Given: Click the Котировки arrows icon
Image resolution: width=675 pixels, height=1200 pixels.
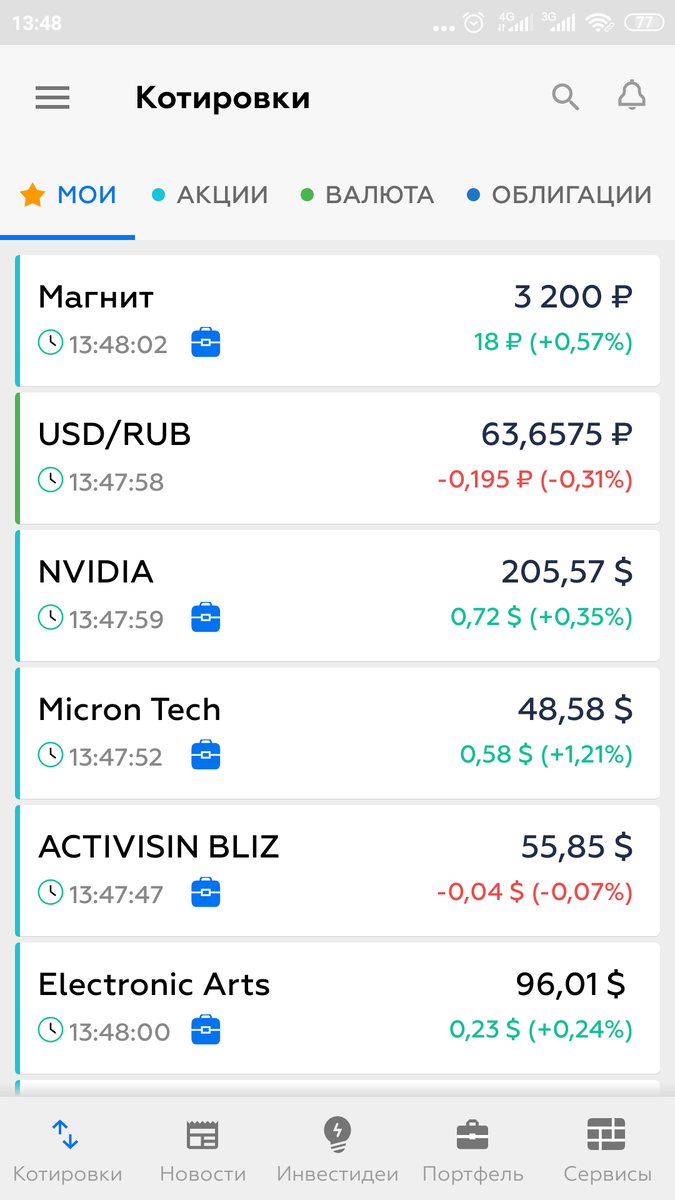Looking at the screenshot, I should click(66, 1135).
